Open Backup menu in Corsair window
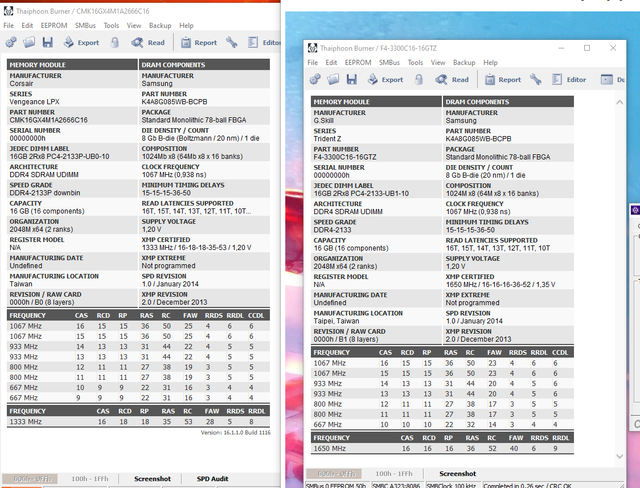 tap(160, 25)
